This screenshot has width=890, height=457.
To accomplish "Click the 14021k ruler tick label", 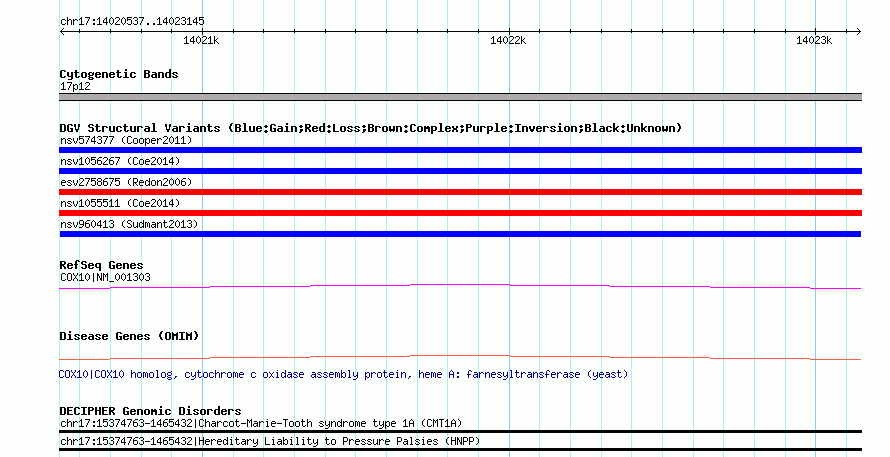I will tap(201, 40).
